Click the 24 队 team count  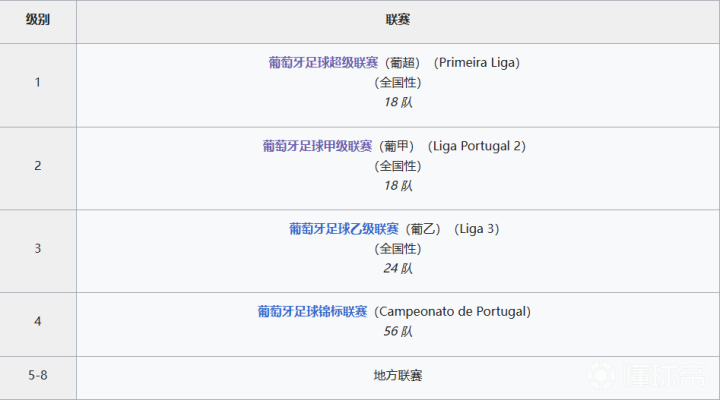tap(397, 268)
